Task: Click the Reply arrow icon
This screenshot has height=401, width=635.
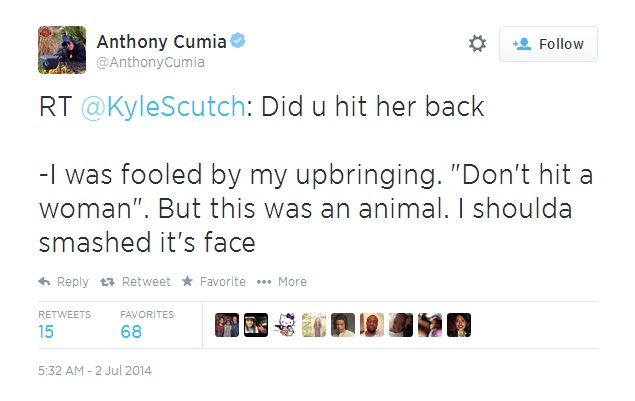Action: coord(44,282)
